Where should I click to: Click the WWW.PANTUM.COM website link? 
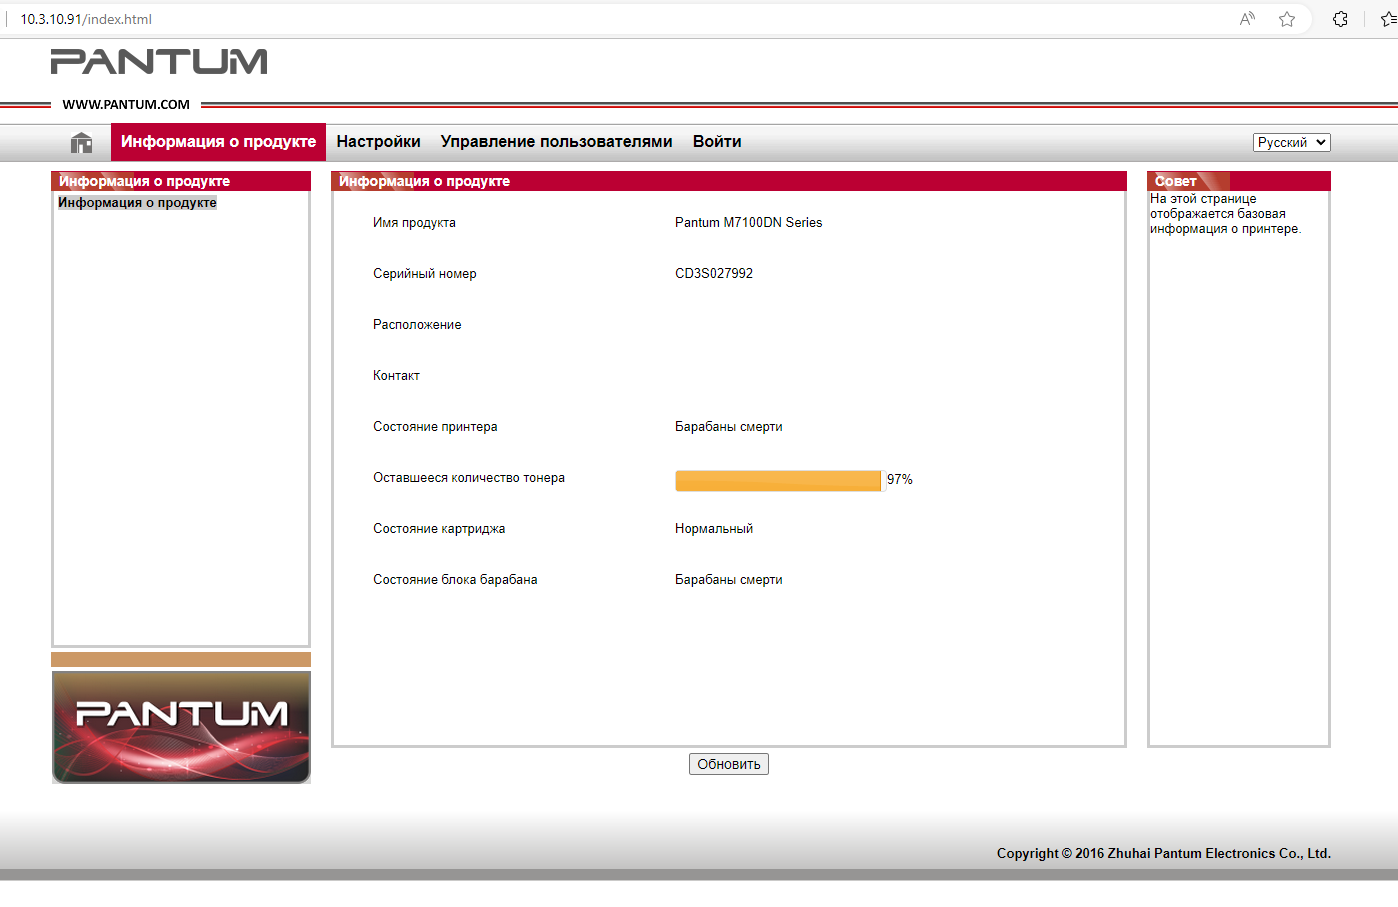click(x=126, y=104)
